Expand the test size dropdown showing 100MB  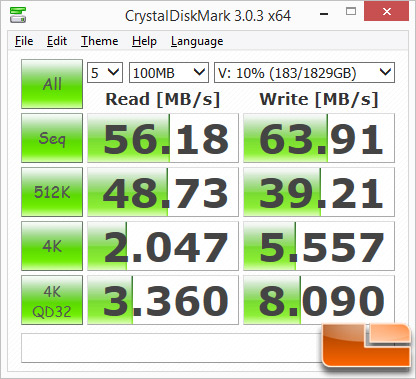pyautogui.click(x=169, y=72)
